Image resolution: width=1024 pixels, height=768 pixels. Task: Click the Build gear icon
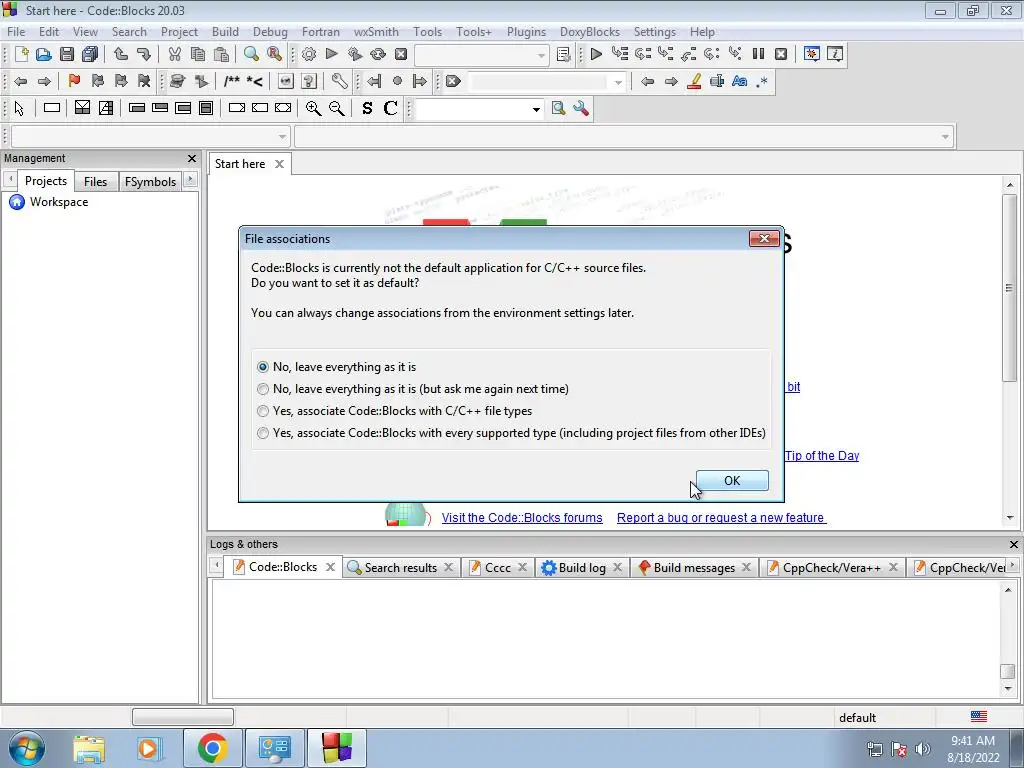309,54
